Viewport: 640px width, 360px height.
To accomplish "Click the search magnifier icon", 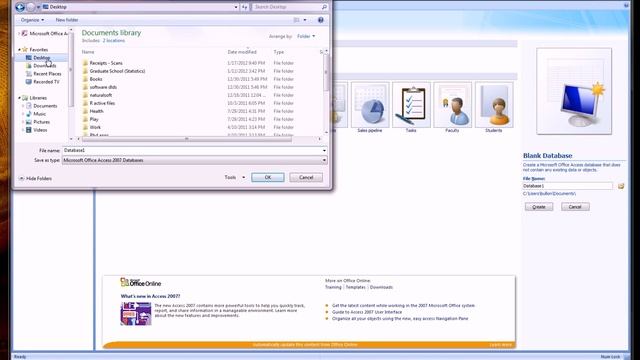I will pos(324,7).
